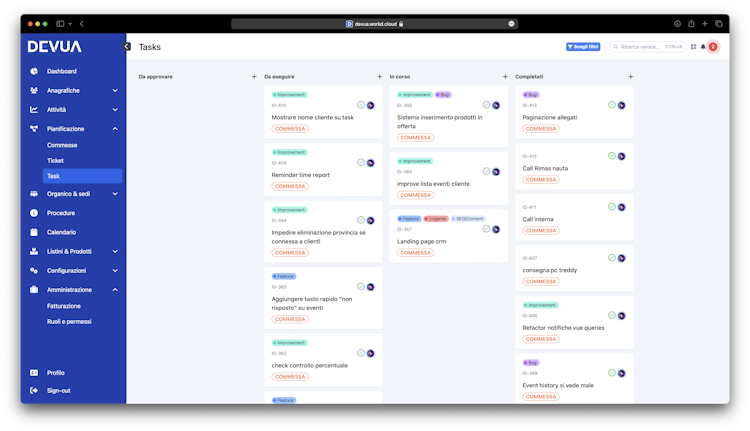Select the Task submenu item
This screenshot has height=431, width=750.
point(82,176)
